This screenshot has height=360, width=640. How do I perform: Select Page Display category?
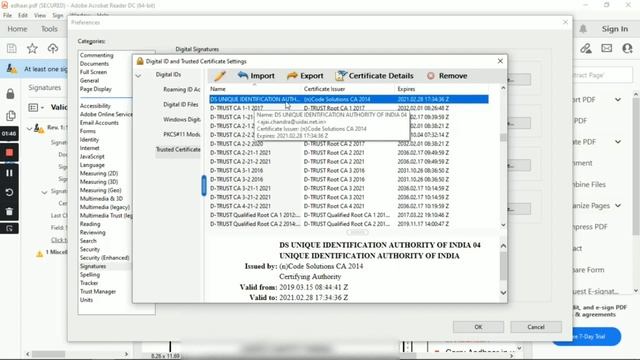(96, 89)
